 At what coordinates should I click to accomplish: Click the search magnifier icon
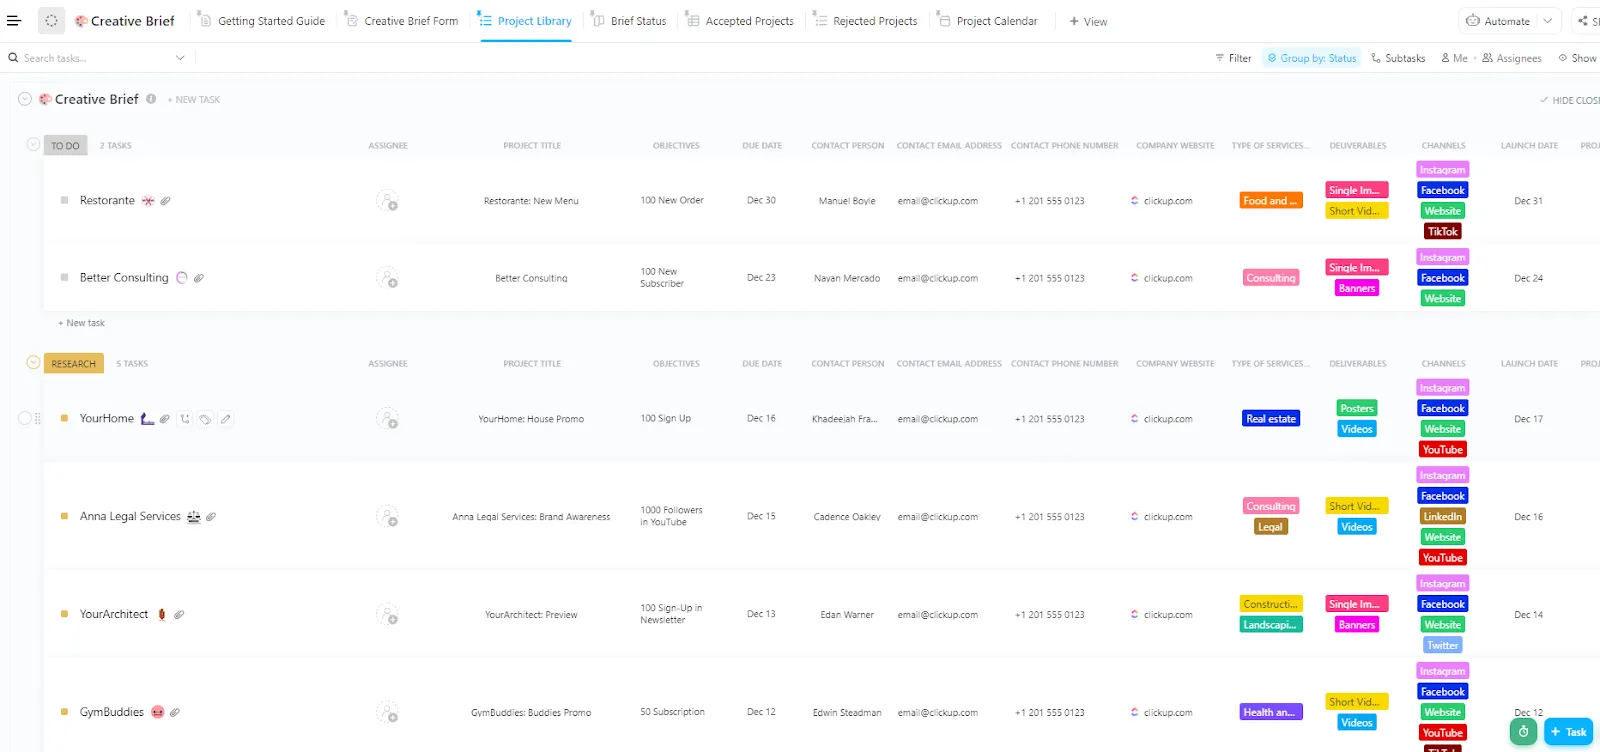pyautogui.click(x=14, y=58)
